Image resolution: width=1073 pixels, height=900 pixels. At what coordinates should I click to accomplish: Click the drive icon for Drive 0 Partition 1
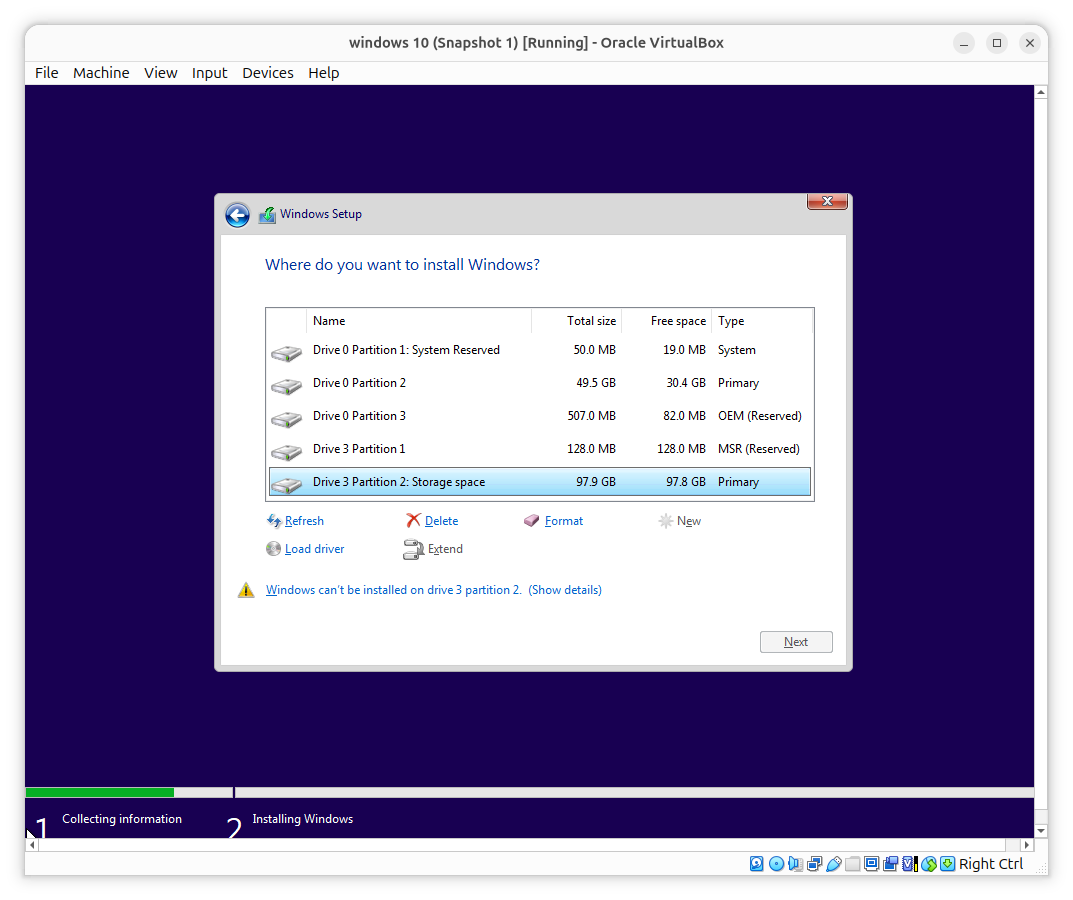(286, 353)
